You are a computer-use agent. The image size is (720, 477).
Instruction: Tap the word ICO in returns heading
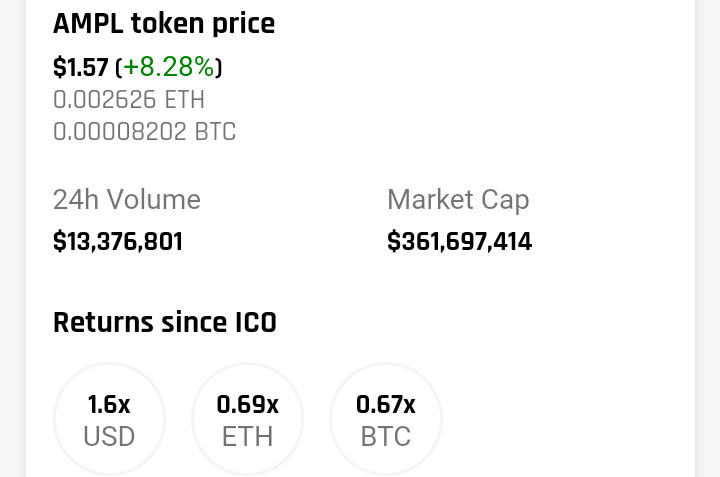[255, 323]
